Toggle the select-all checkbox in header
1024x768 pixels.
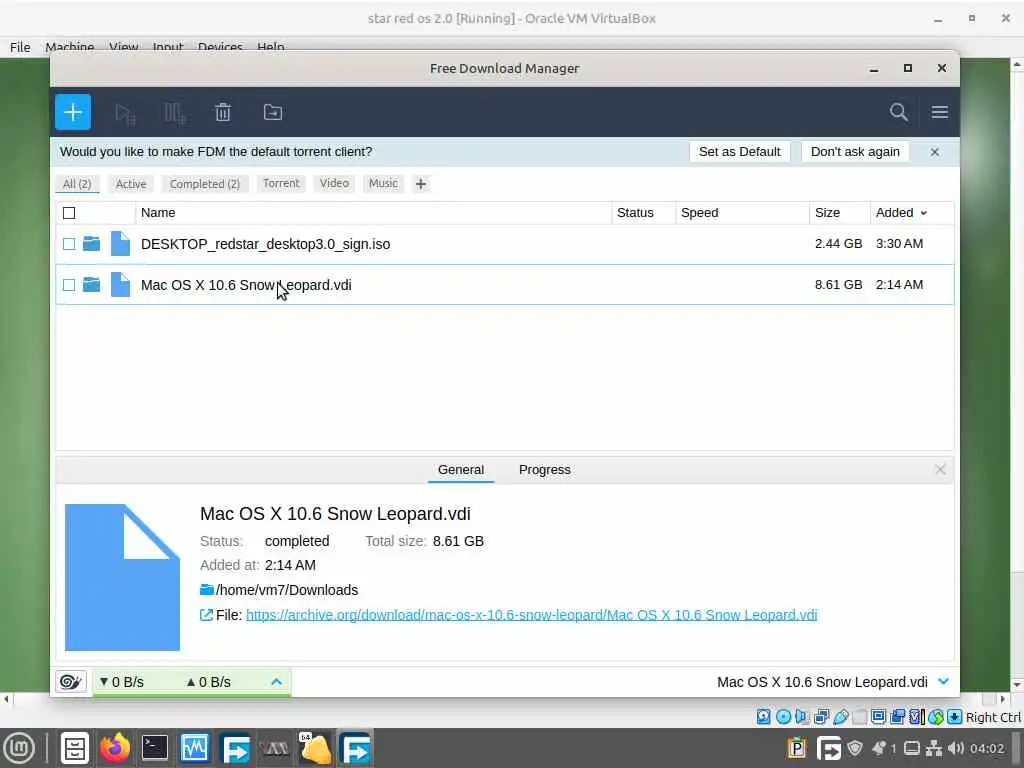pos(69,213)
